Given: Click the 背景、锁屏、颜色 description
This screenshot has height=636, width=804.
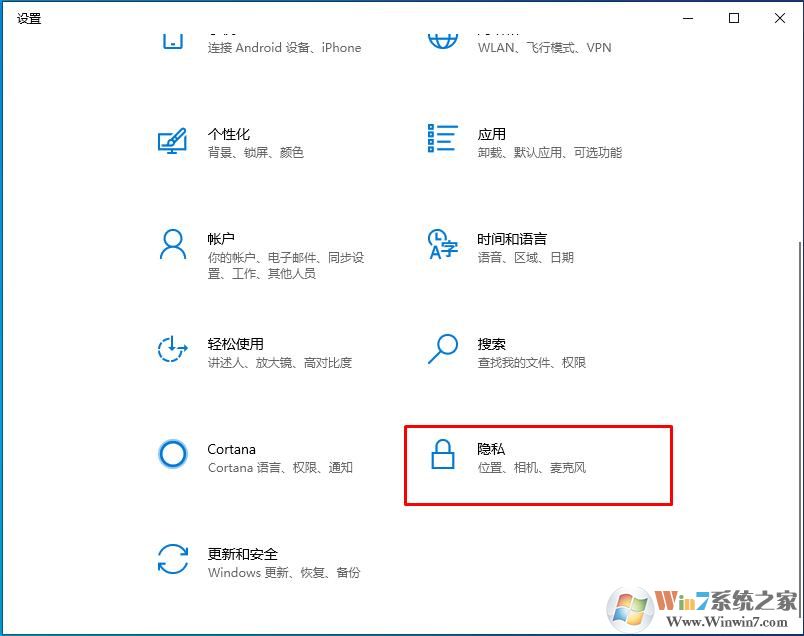Looking at the screenshot, I should point(256,152).
